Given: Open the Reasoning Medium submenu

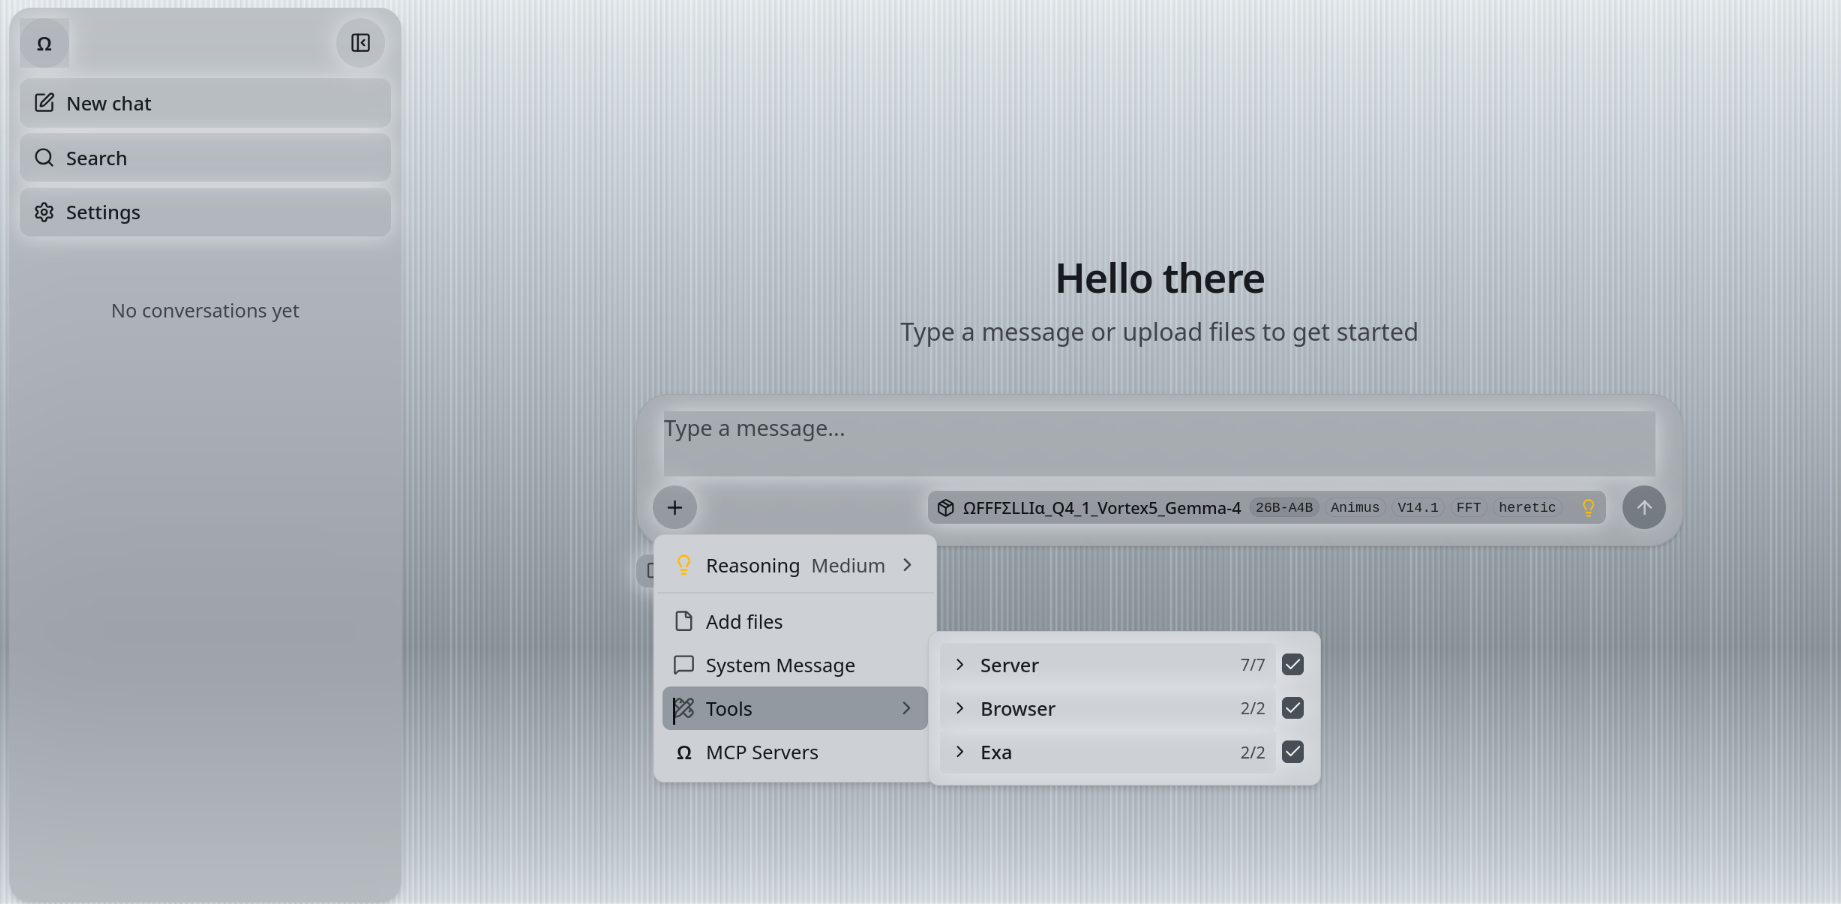Looking at the screenshot, I should click(x=795, y=565).
